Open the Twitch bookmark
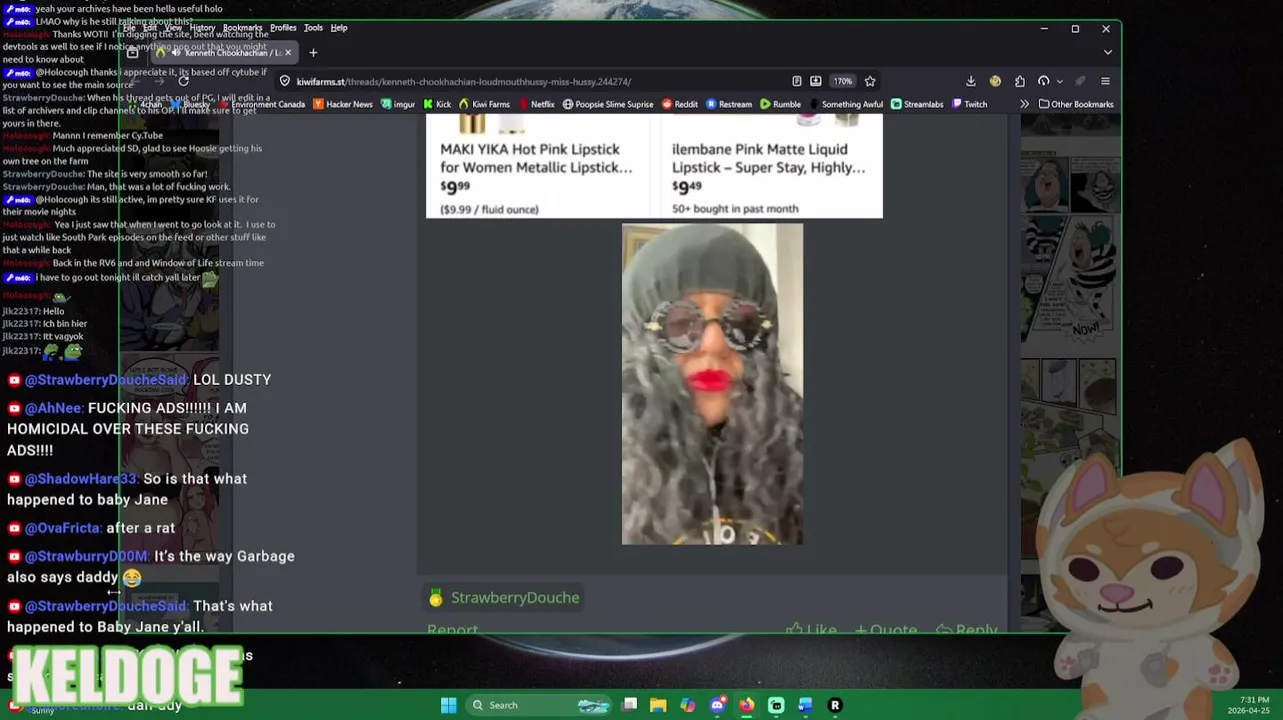 point(970,104)
